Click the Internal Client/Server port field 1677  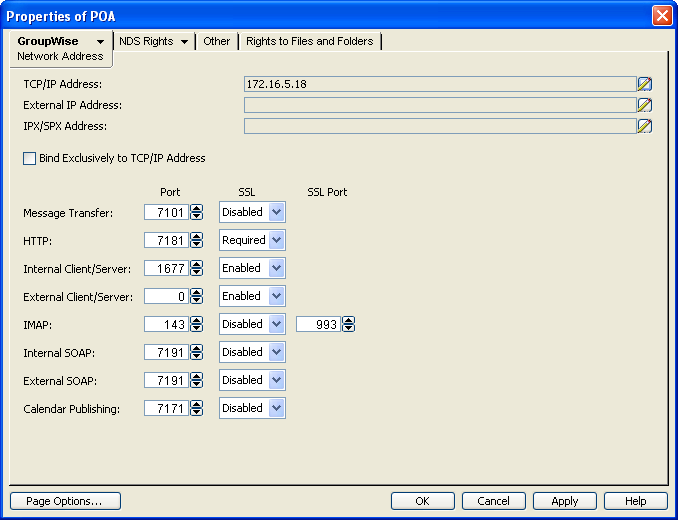coord(166,268)
